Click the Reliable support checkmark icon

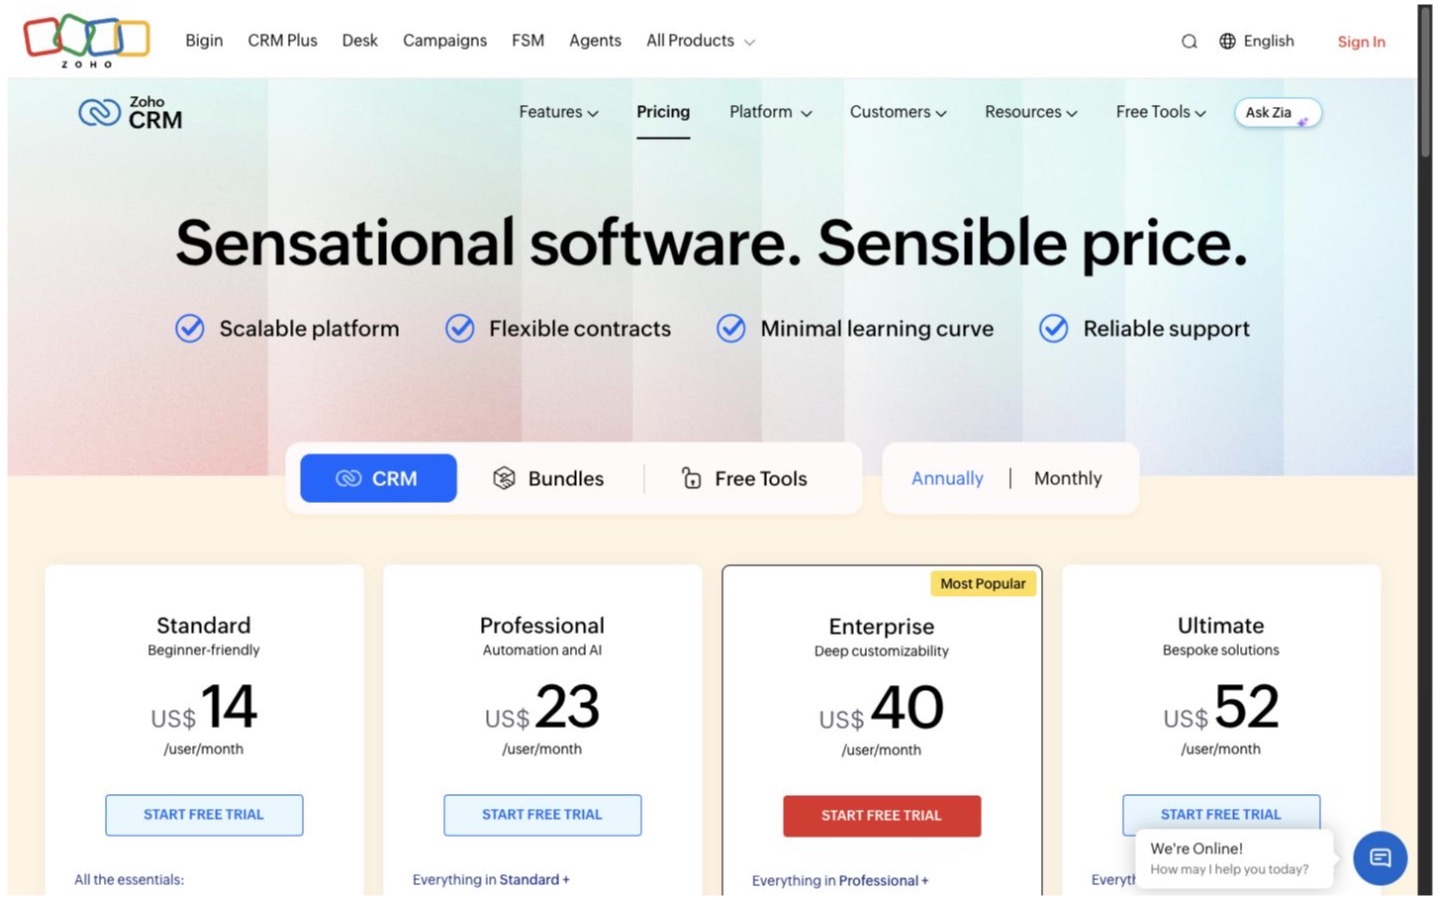point(1054,328)
